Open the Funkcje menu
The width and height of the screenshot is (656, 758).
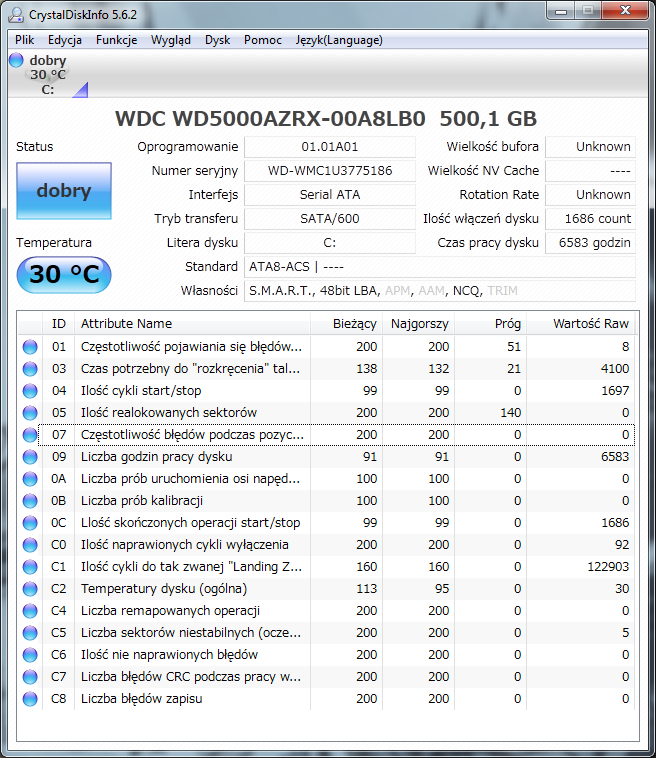[x=116, y=40]
